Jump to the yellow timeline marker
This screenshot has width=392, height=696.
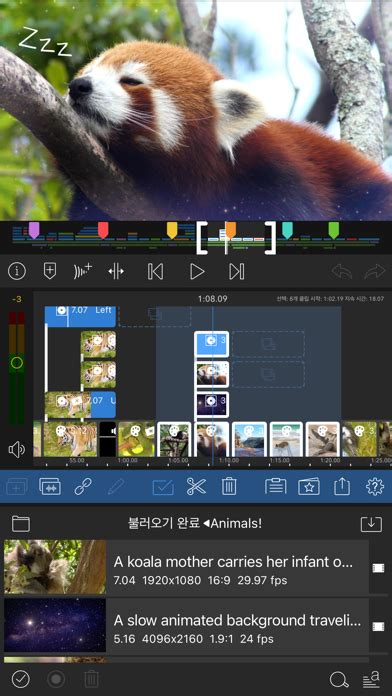(x=172, y=230)
